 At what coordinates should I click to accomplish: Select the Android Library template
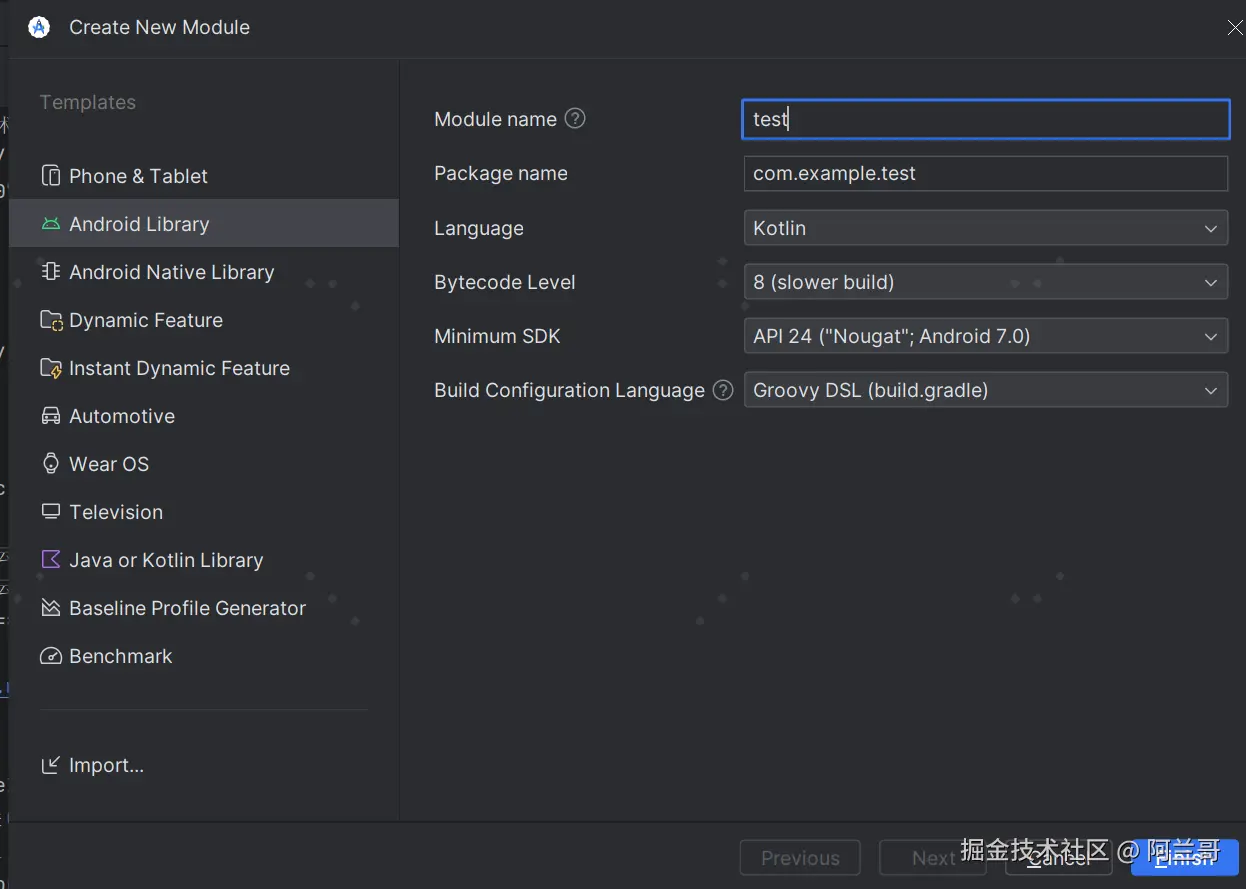tap(204, 224)
